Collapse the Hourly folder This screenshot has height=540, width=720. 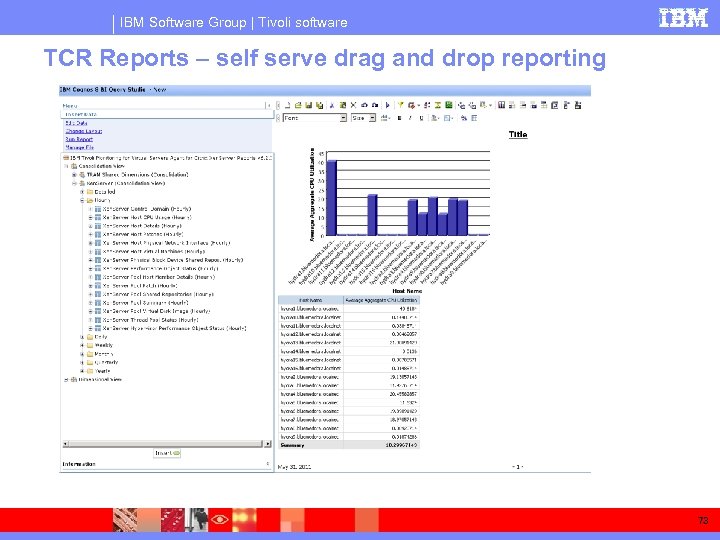pos(82,200)
